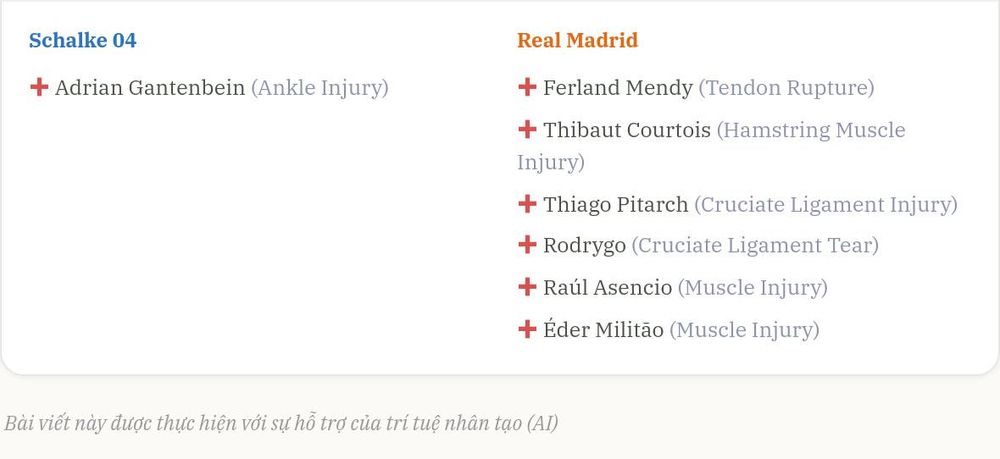Open the Schalke 04 team heading

pos(83,40)
